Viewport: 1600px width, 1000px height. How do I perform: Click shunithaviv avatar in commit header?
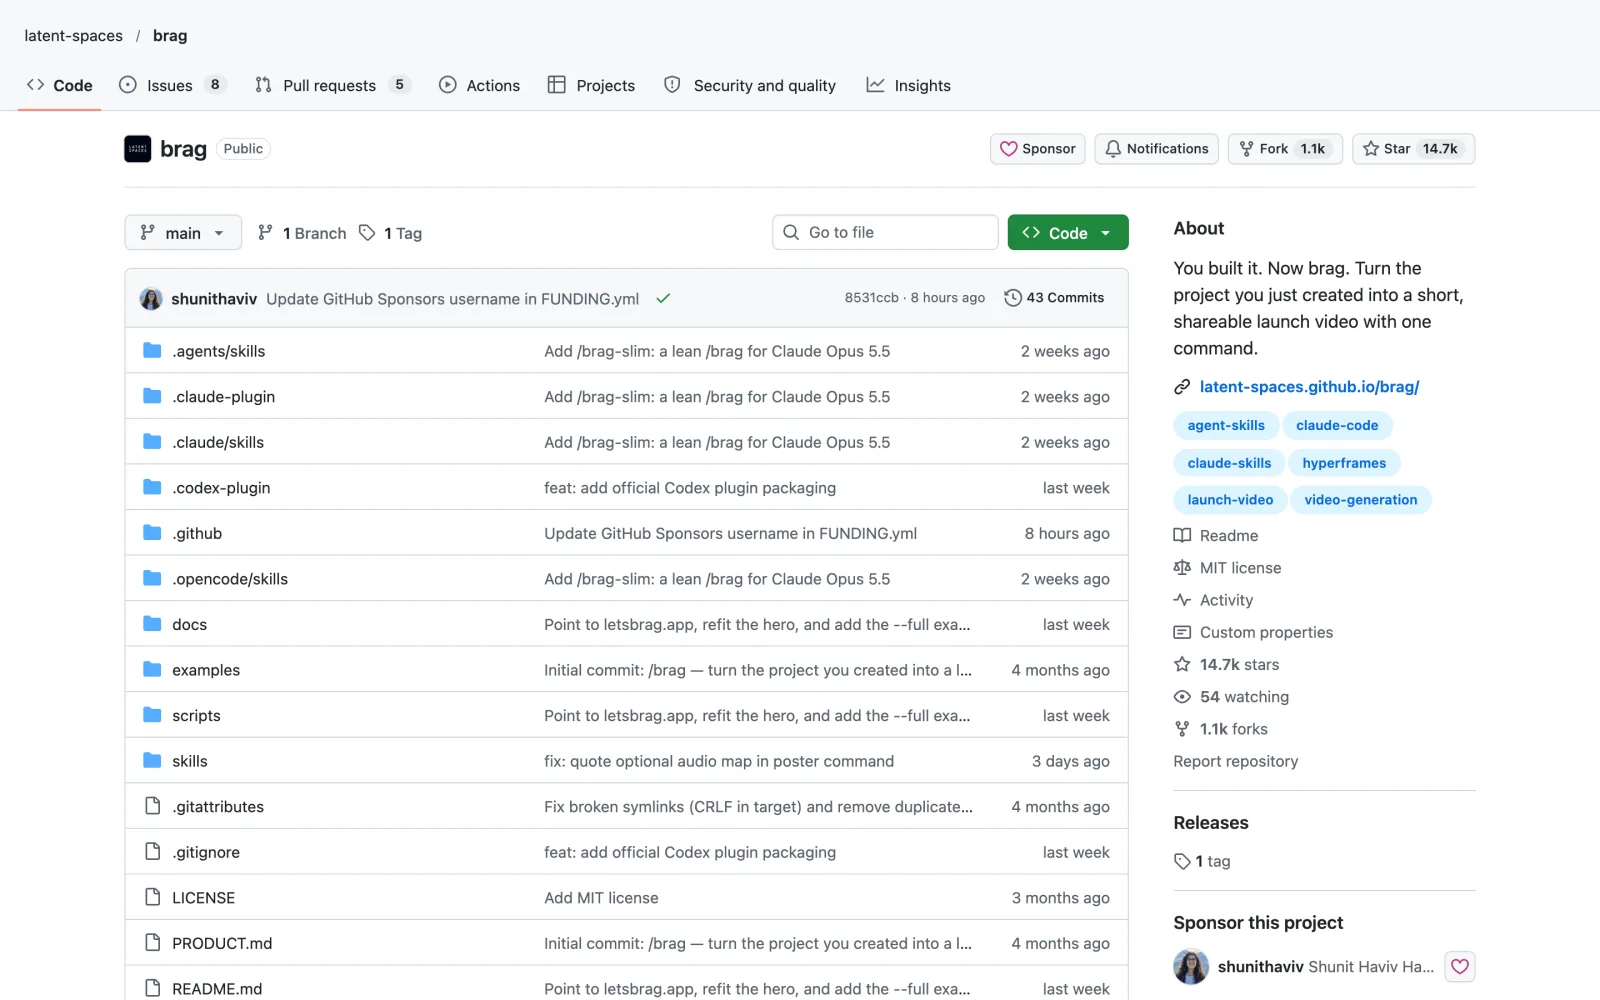[151, 298]
